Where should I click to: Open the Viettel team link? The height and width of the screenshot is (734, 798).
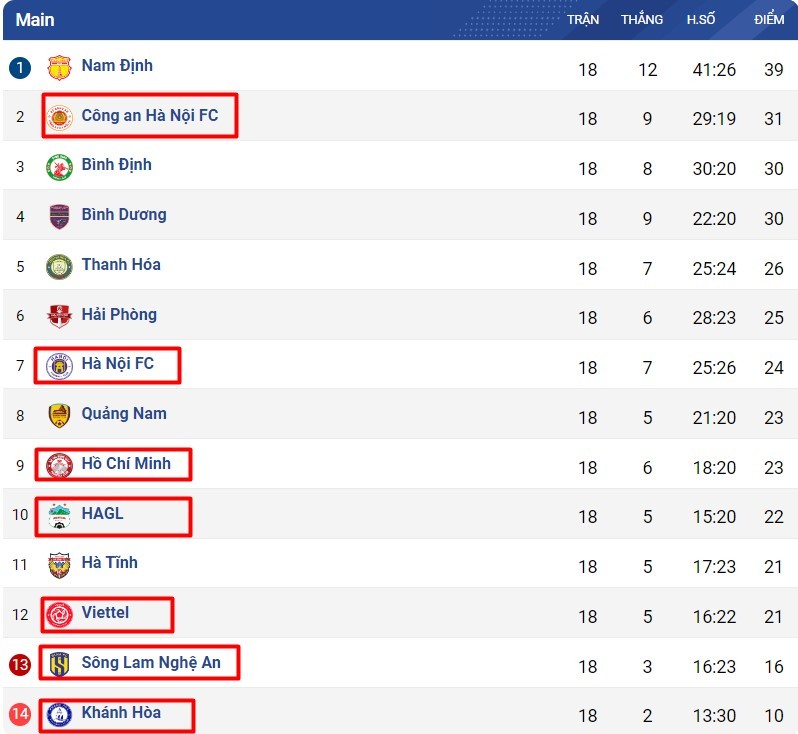(x=105, y=612)
